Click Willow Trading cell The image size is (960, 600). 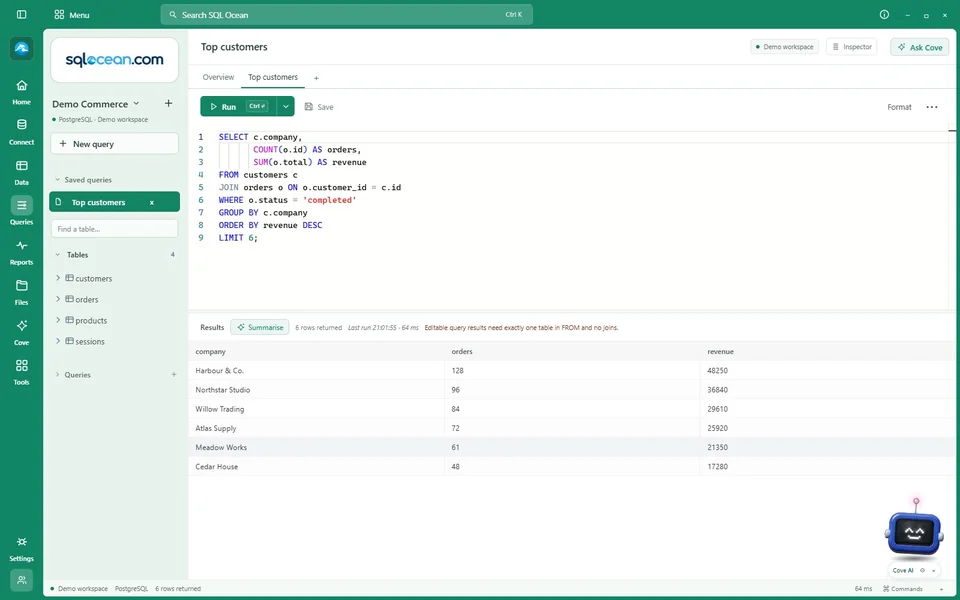[x=317, y=408]
